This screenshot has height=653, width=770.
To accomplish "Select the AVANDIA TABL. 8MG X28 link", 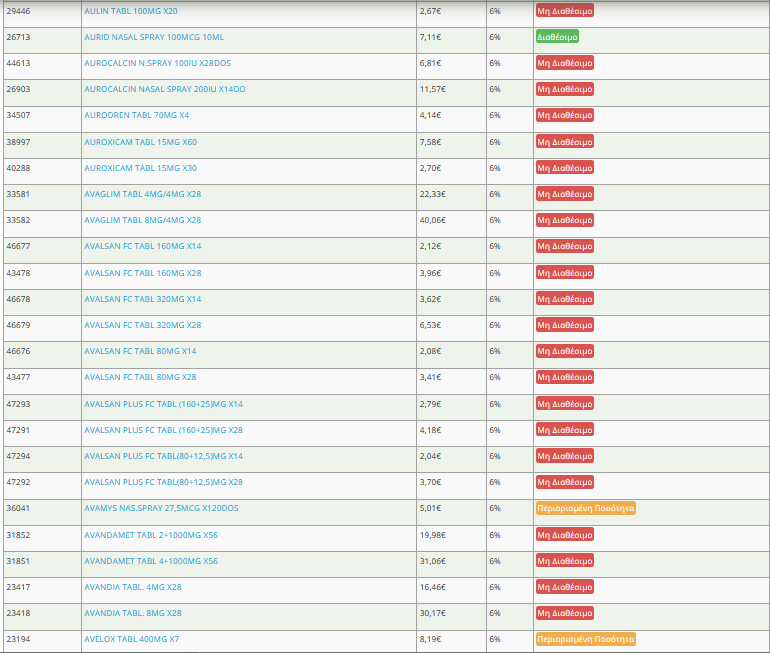I will pyautogui.click(x=133, y=613).
